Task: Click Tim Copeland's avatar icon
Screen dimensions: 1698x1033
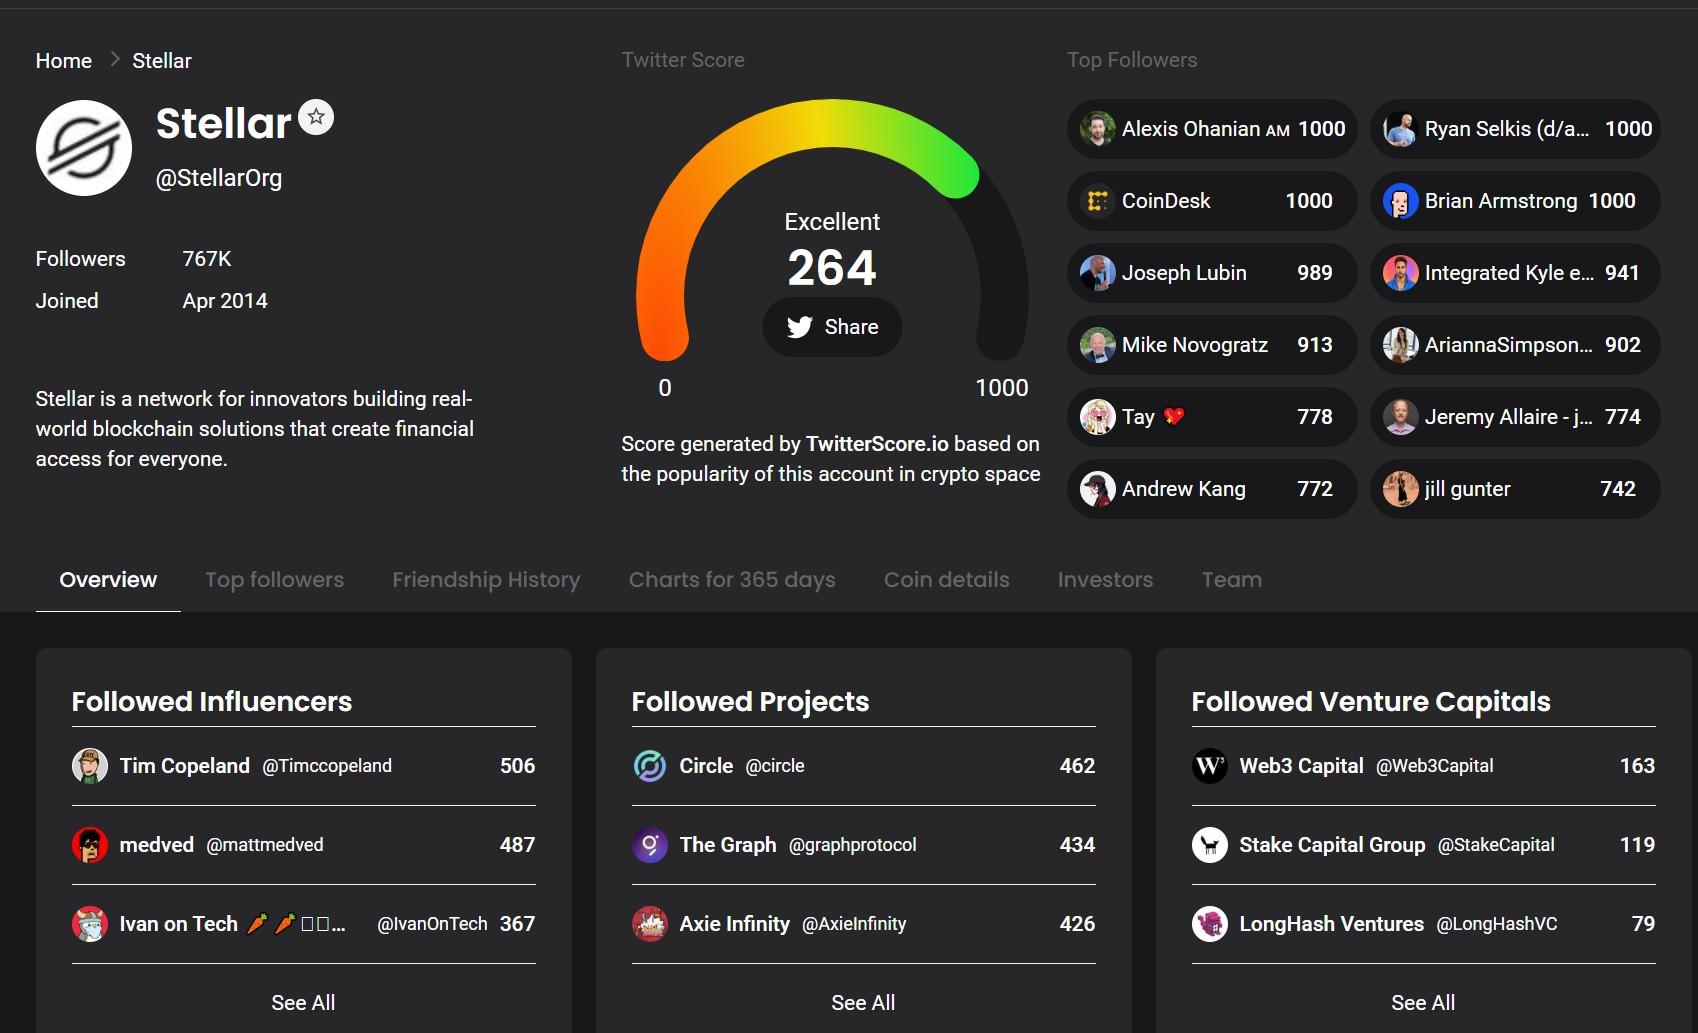Action: tap(90, 766)
